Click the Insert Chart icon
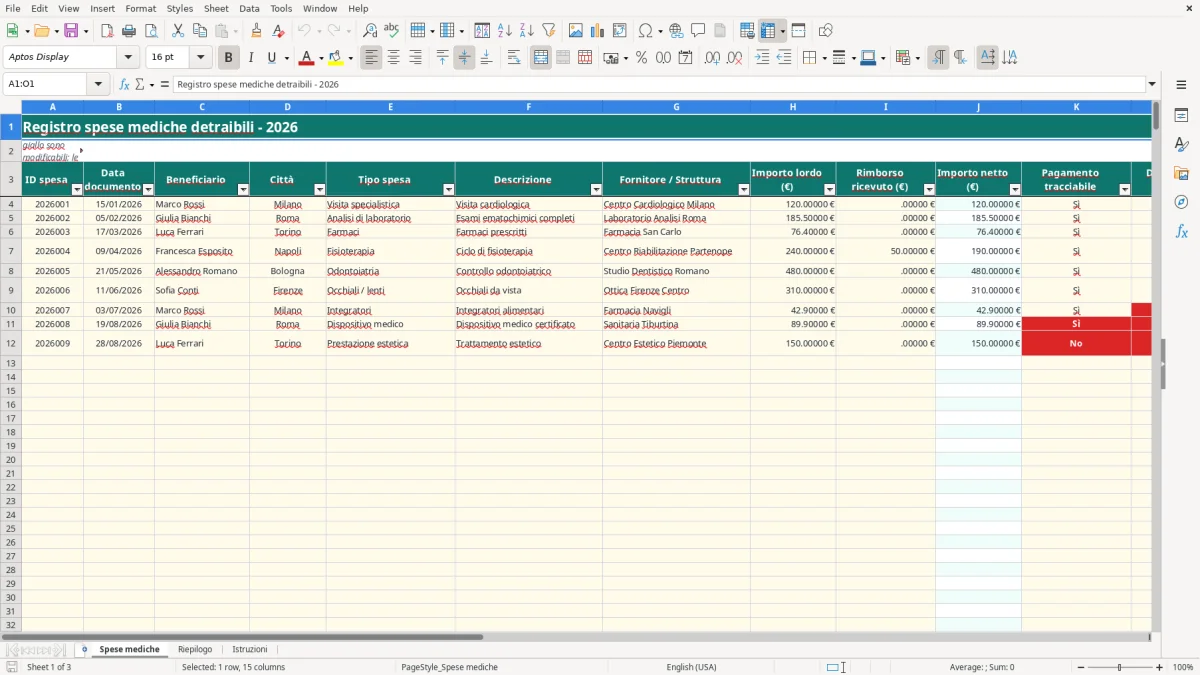Screen dimensions: 1200x675 tap(598, 31)
